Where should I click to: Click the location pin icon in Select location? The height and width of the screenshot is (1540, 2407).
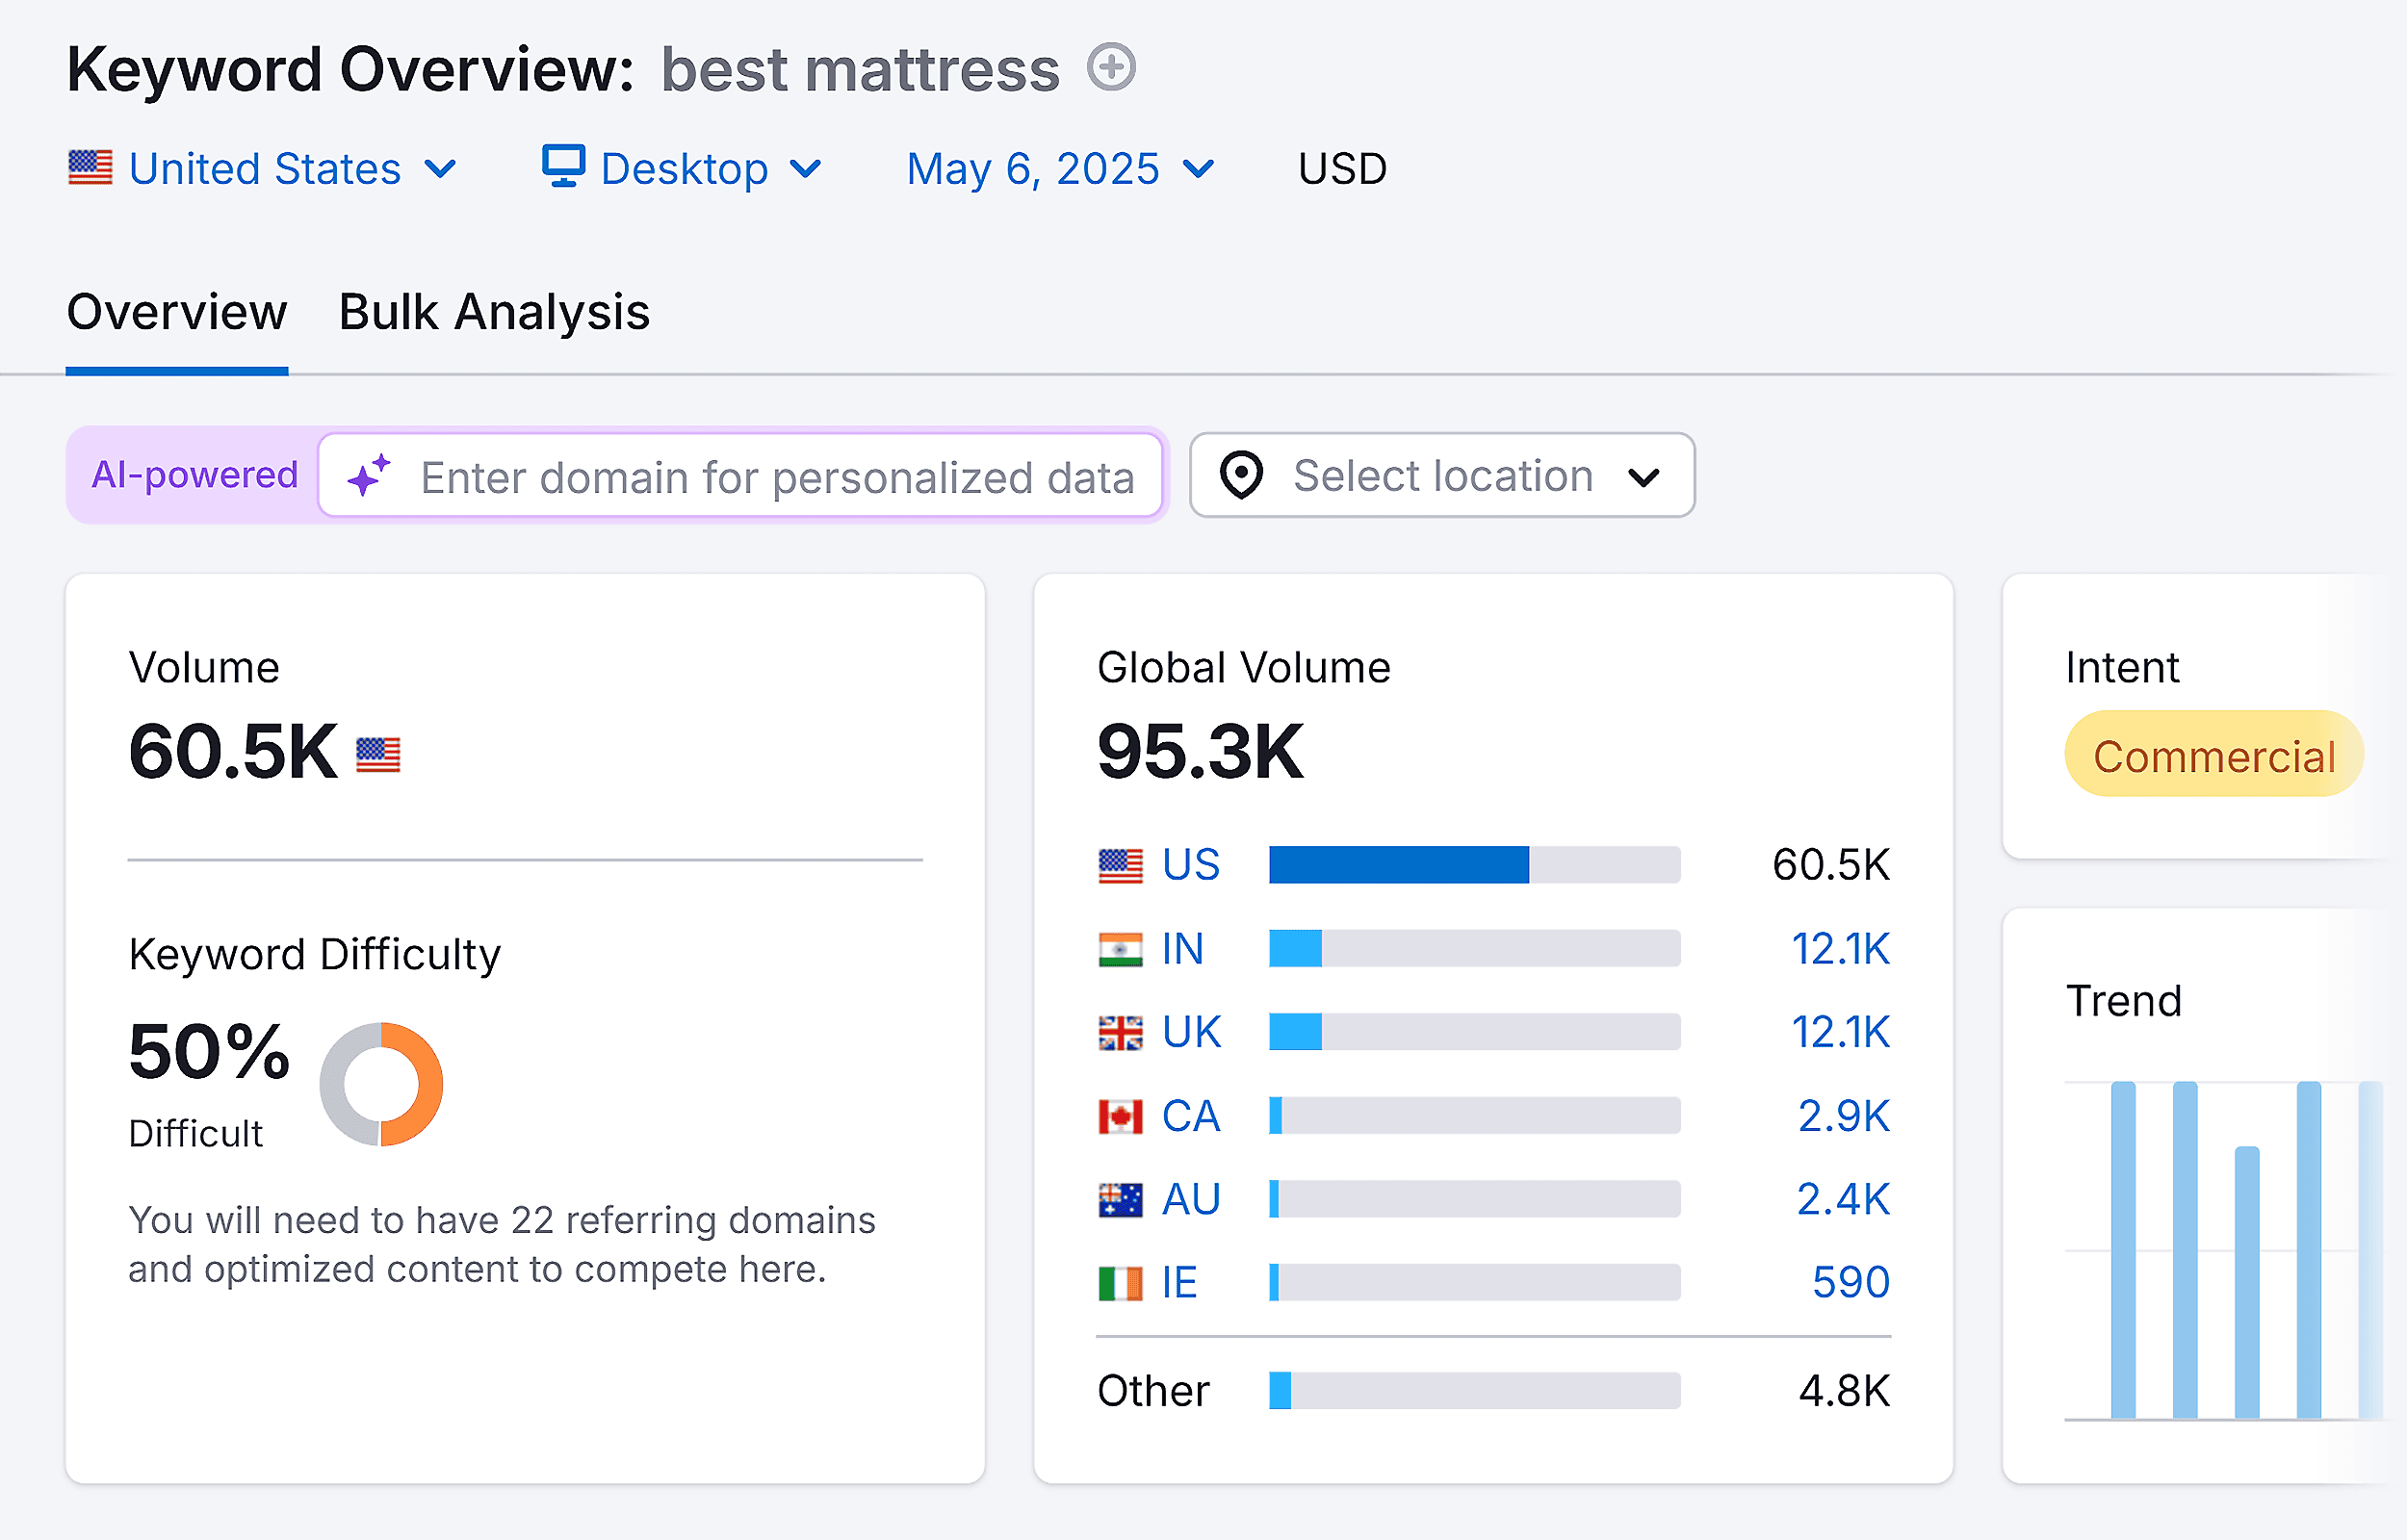[1241, 476]
